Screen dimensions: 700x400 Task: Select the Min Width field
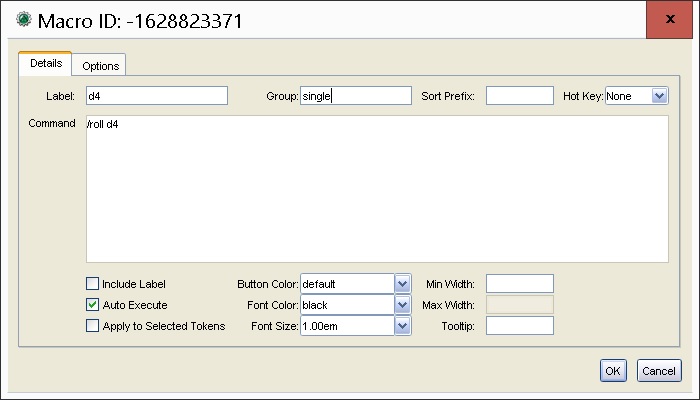click(x=519, y=284)
